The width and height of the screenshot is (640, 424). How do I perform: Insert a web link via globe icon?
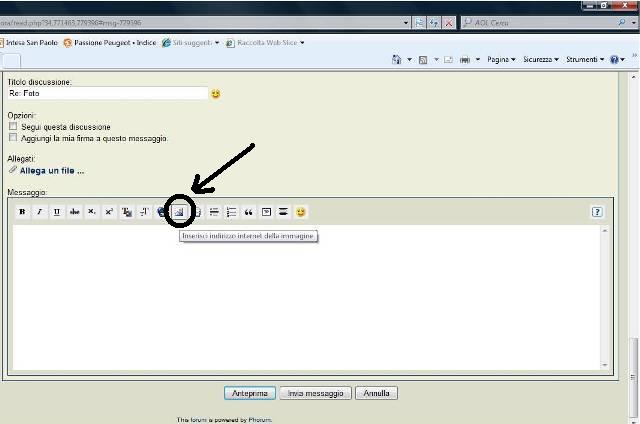tap(161, 212)
